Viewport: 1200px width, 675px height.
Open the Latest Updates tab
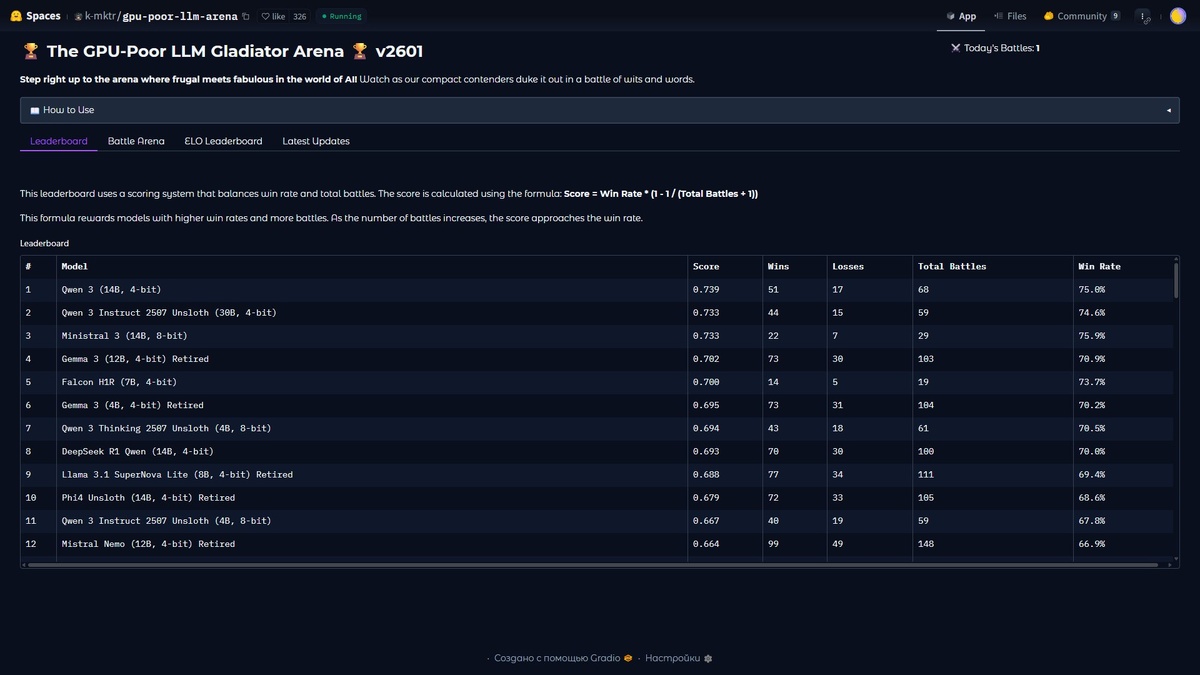[316, 141]
